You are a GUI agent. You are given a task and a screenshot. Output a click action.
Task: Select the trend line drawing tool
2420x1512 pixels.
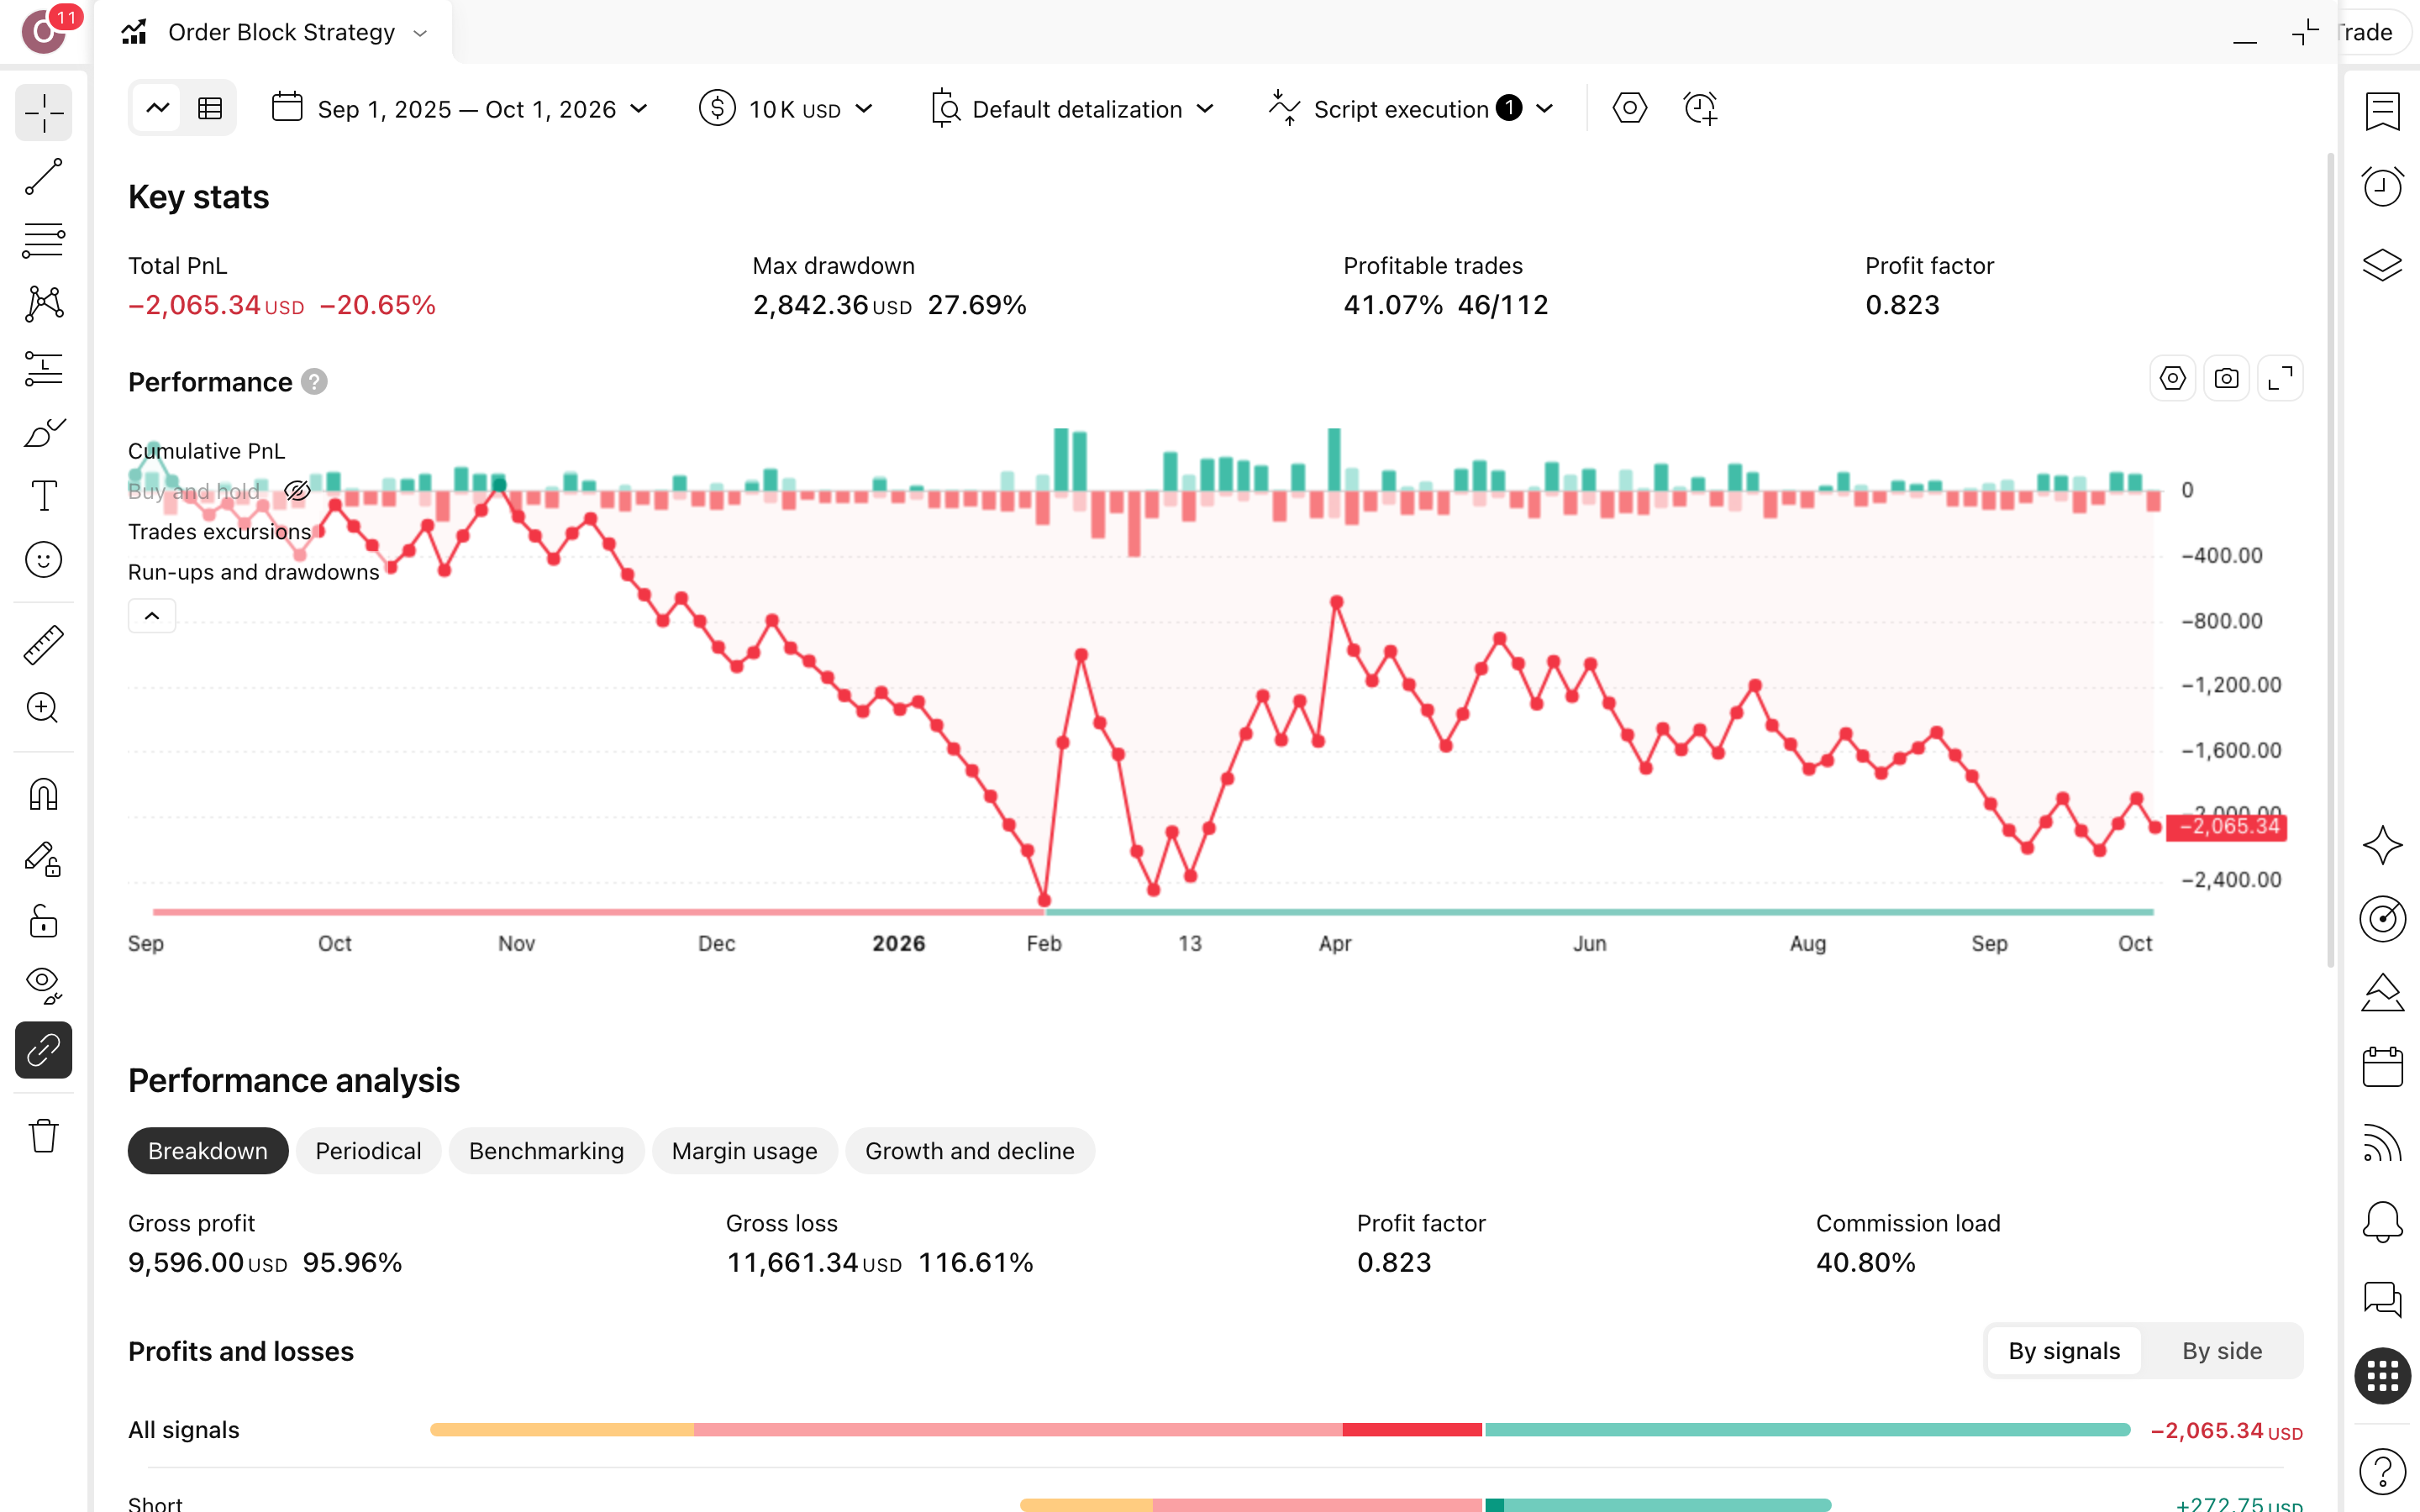tap(44, 177)
